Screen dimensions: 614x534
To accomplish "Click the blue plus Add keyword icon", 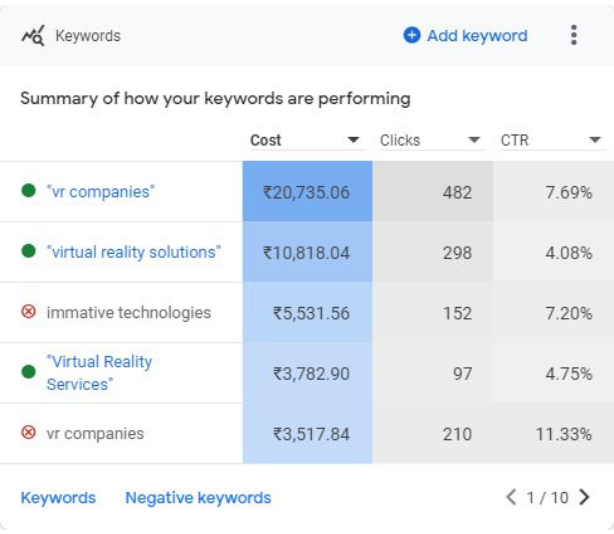I will tap(411, 36).
